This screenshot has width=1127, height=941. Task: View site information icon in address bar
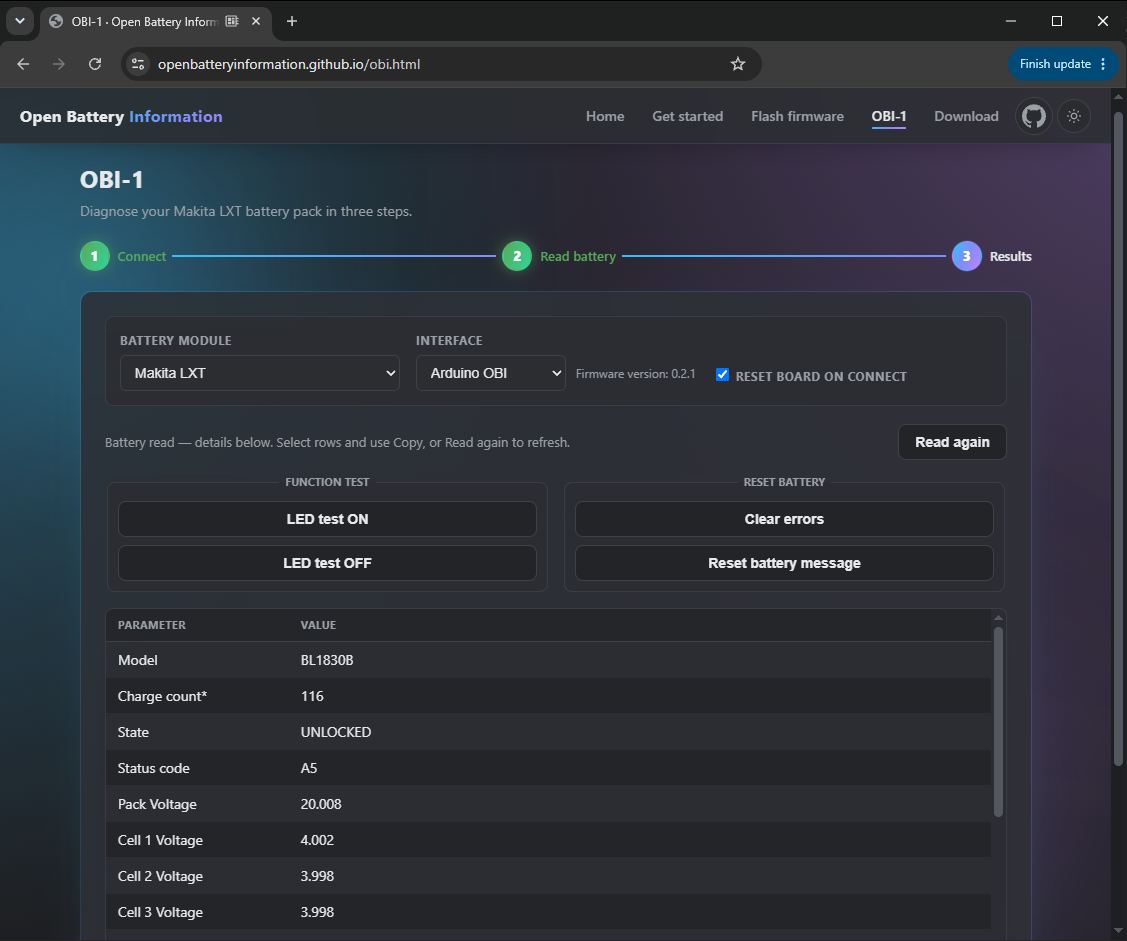pyautogui.click(x=138, y=64)
